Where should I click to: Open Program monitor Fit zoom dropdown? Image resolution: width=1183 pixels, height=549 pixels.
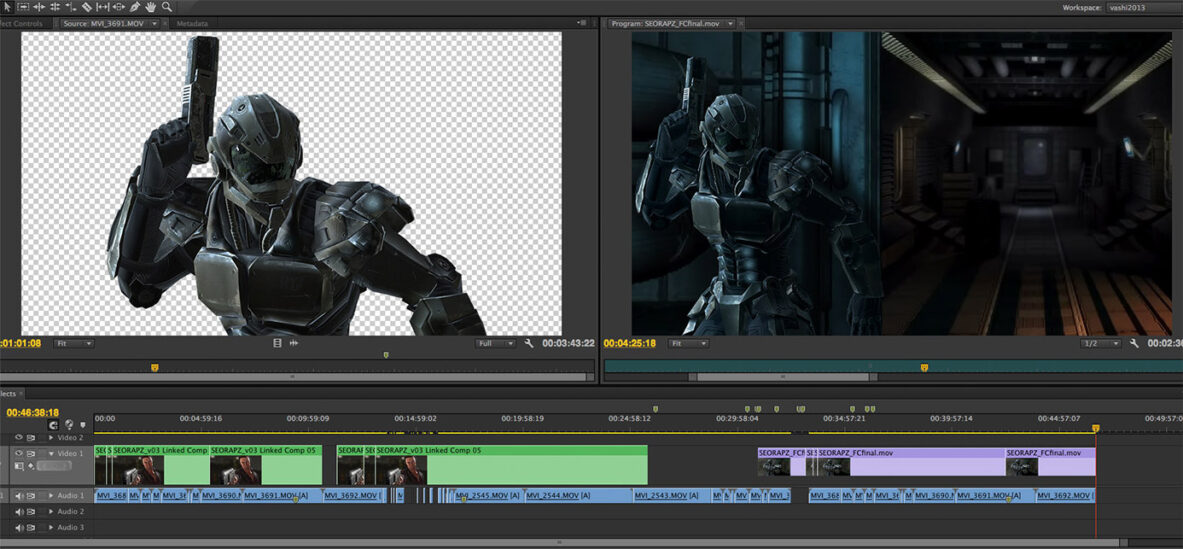coord(688,343)
